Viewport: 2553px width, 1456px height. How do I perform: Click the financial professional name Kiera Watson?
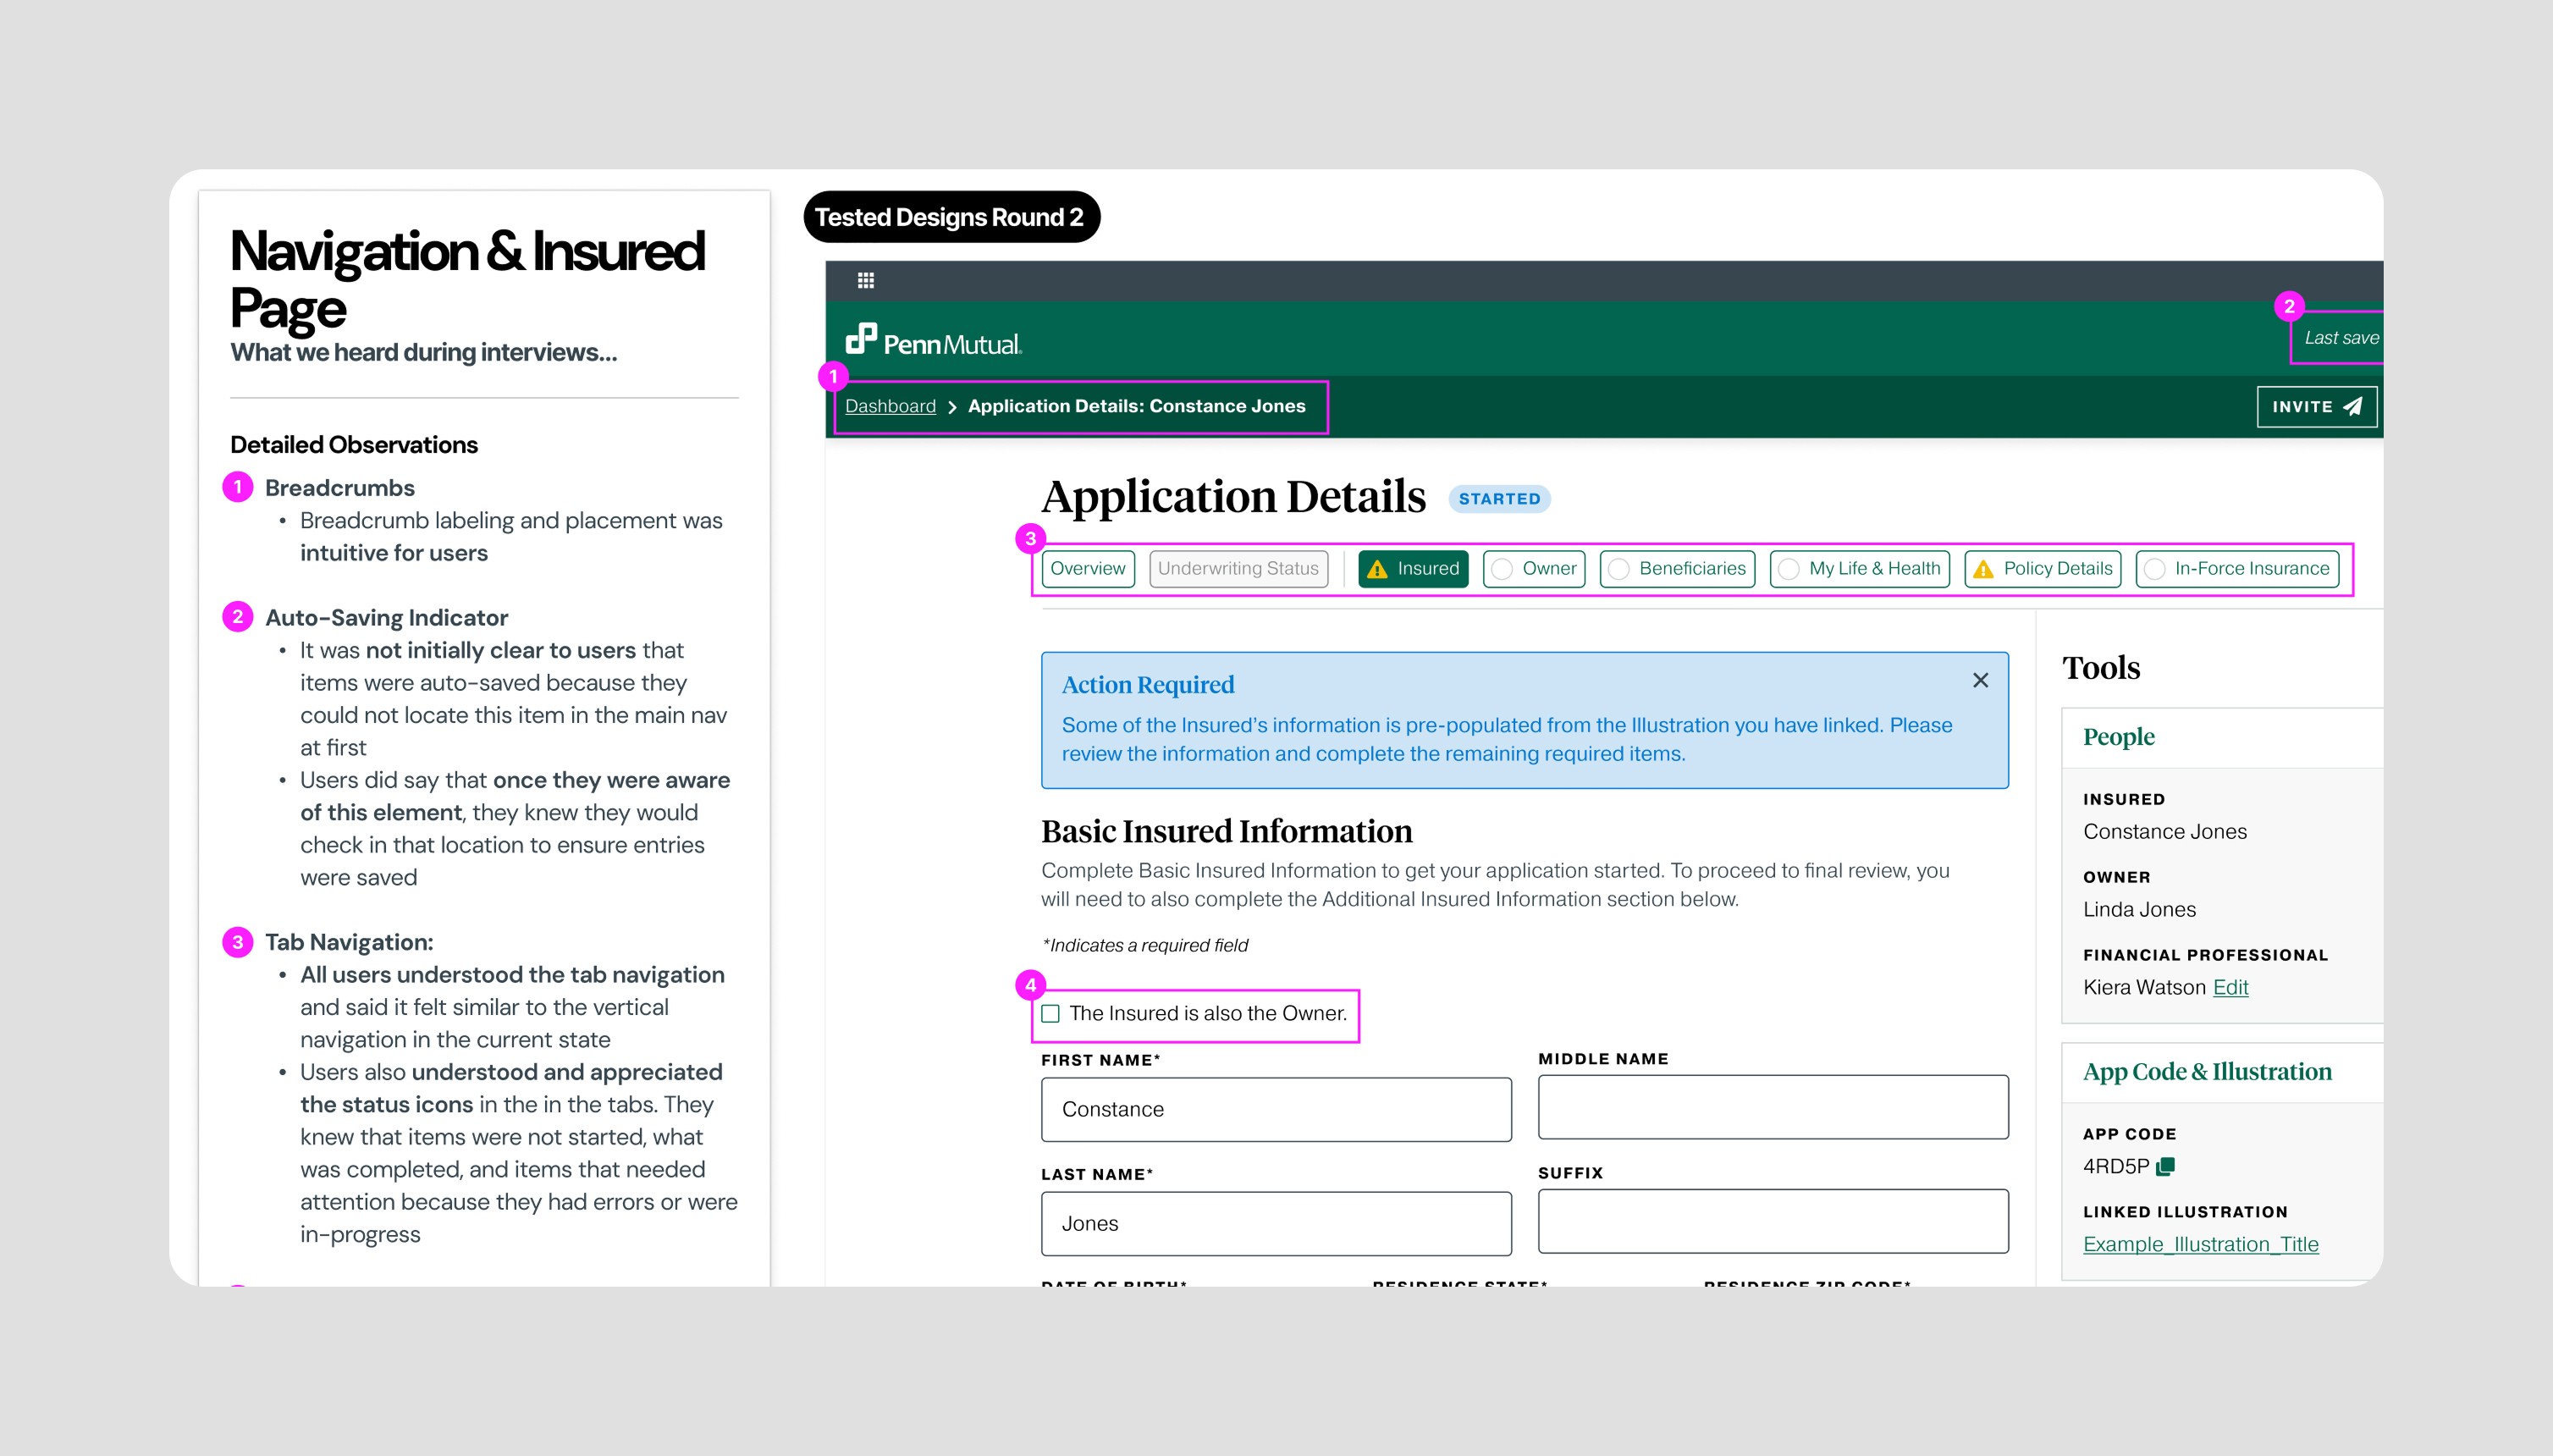tap(2143, 988)
